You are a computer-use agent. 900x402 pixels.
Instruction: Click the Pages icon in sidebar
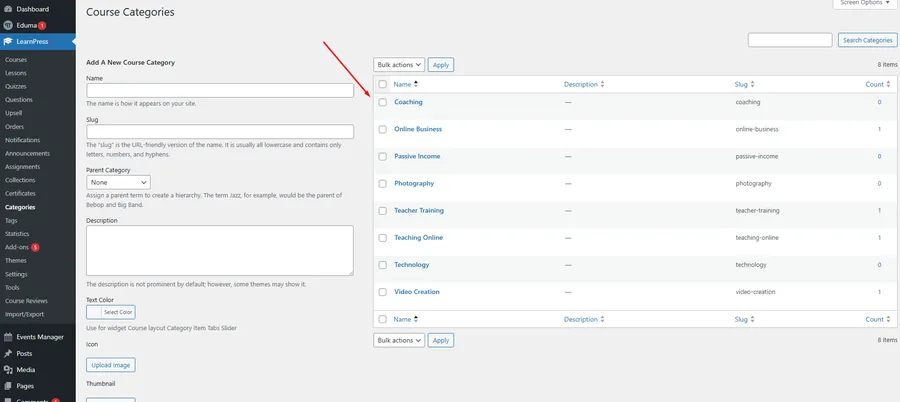[x=8, y=385]
